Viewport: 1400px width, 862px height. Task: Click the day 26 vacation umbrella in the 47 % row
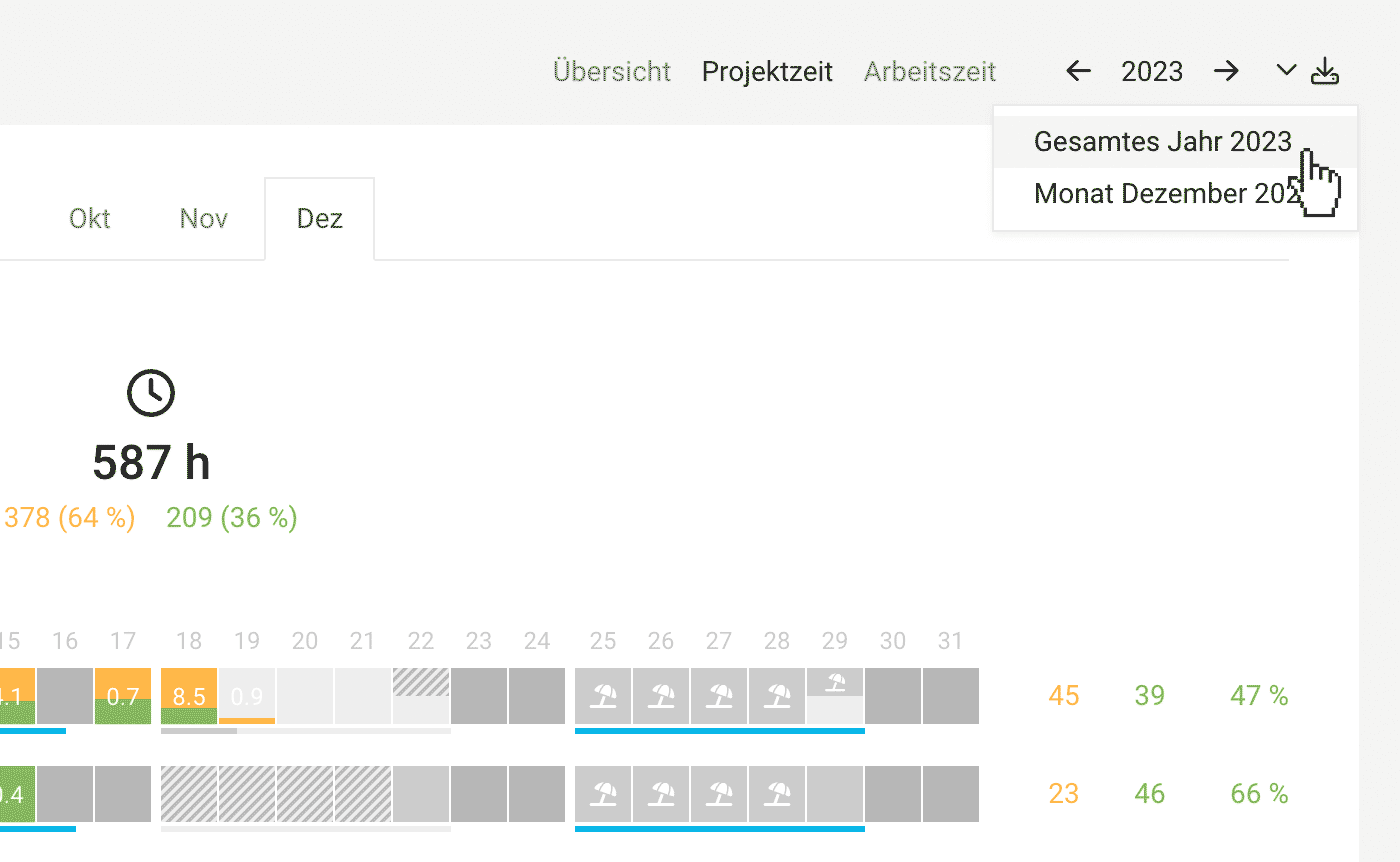[661, 696]
